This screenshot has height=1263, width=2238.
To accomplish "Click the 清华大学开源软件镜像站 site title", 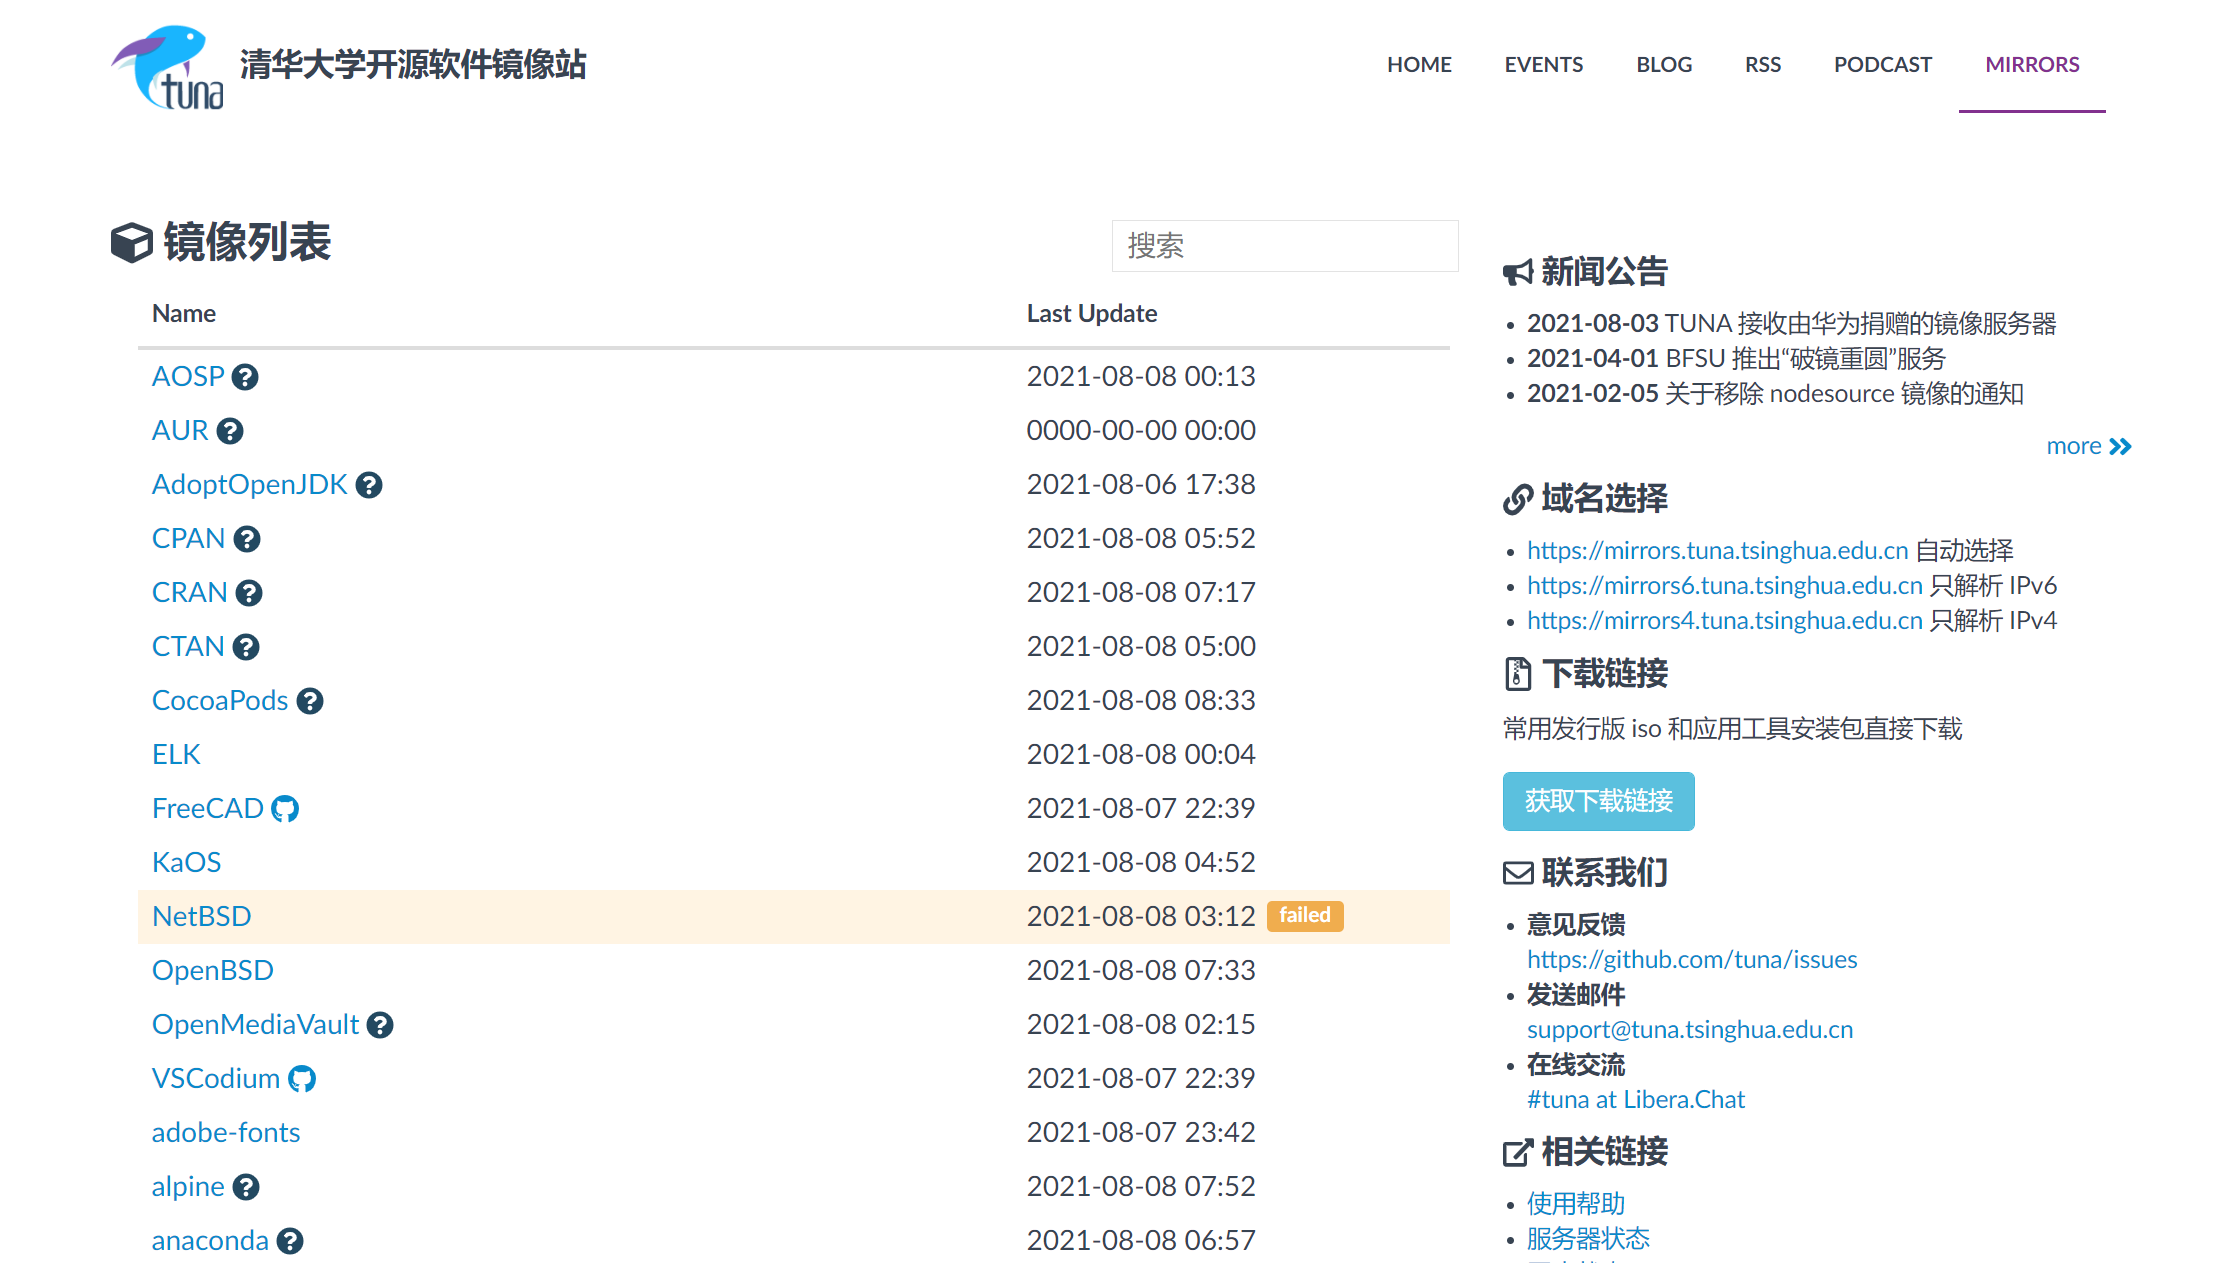I will pos(413,65).
